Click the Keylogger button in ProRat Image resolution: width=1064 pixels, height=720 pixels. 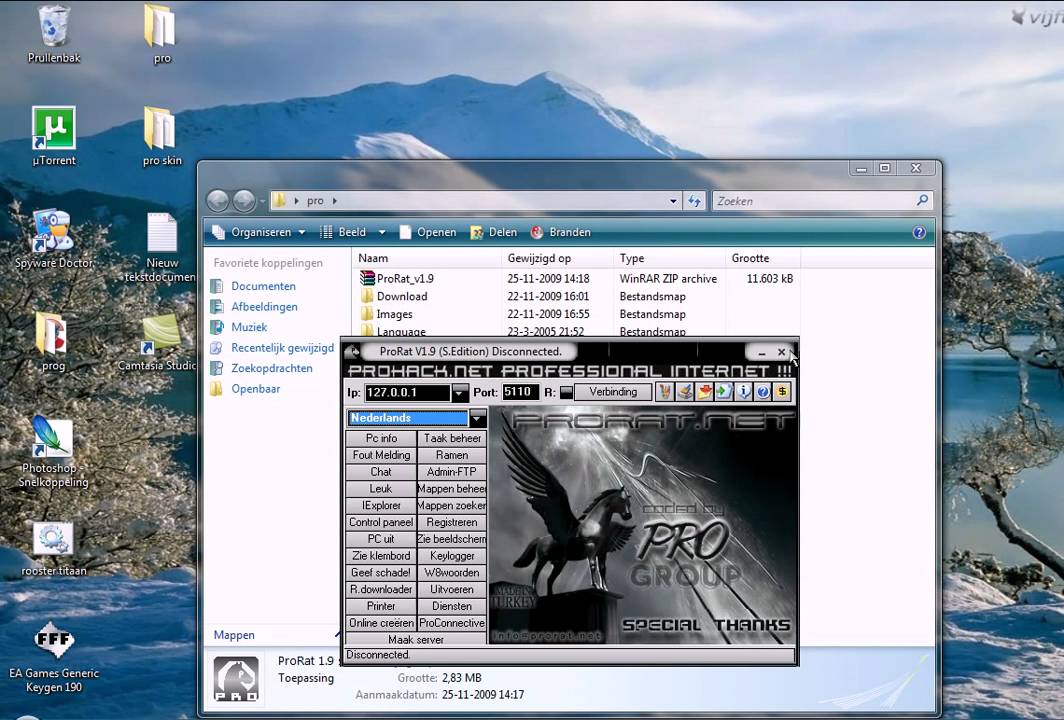pos(452,556)
